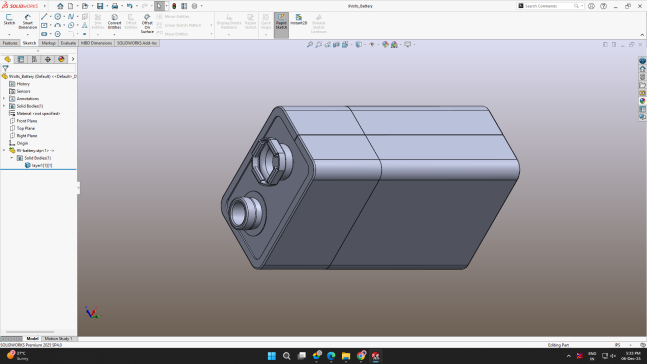Image resolution: width=647 pixels, height=364 pixels.
Task: Click the Instant2D tool
Action: tap(298, 19)
